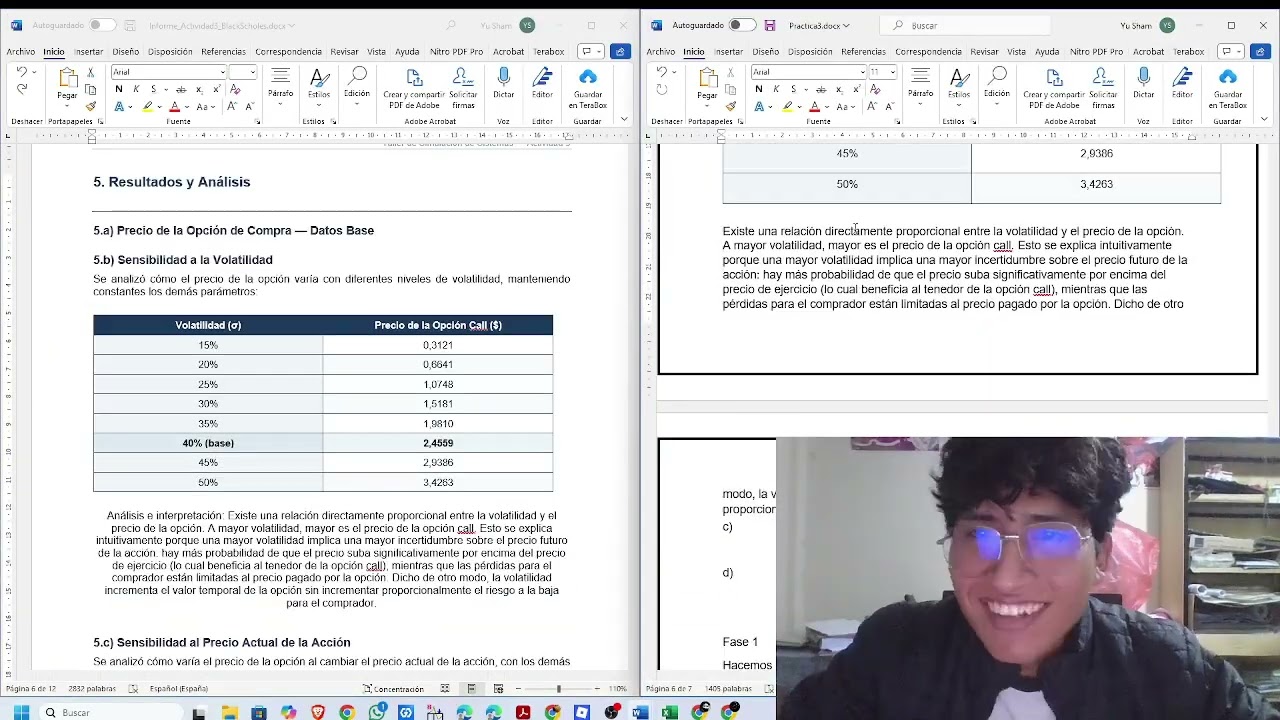Toggle subscript in Practica3 window ribbon
Image resolution: width=1280 pixels, height=720 pixels.
[839, 90]
